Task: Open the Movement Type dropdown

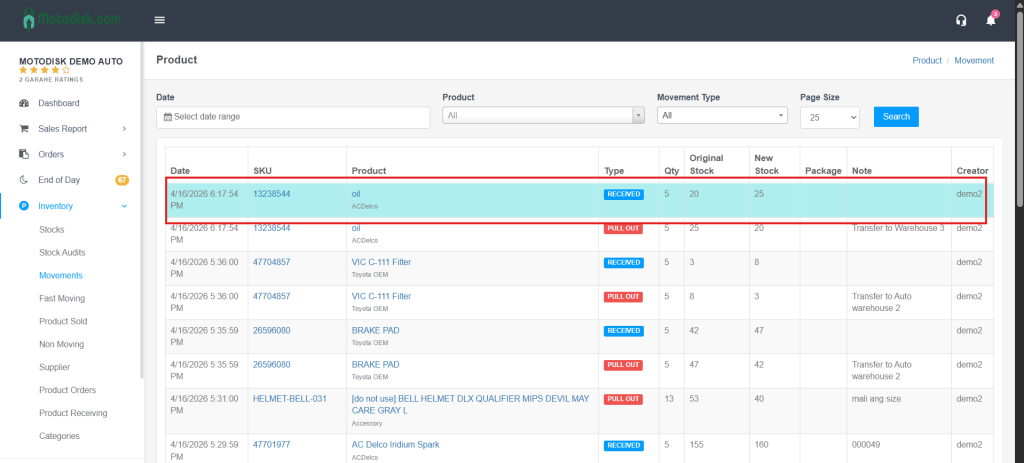Action: [x=721, y=116]
